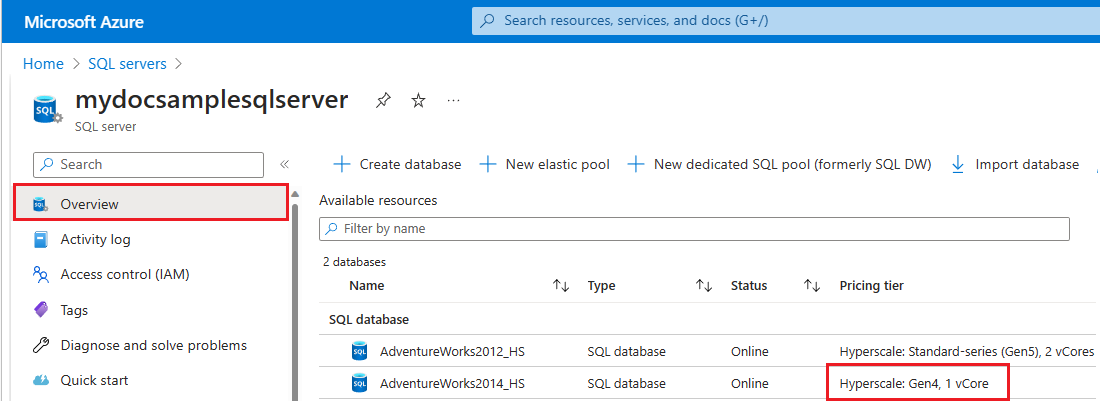Open the ellipsis more options menu
Viewport: 1100px width, 403px height.
[453, 101]
